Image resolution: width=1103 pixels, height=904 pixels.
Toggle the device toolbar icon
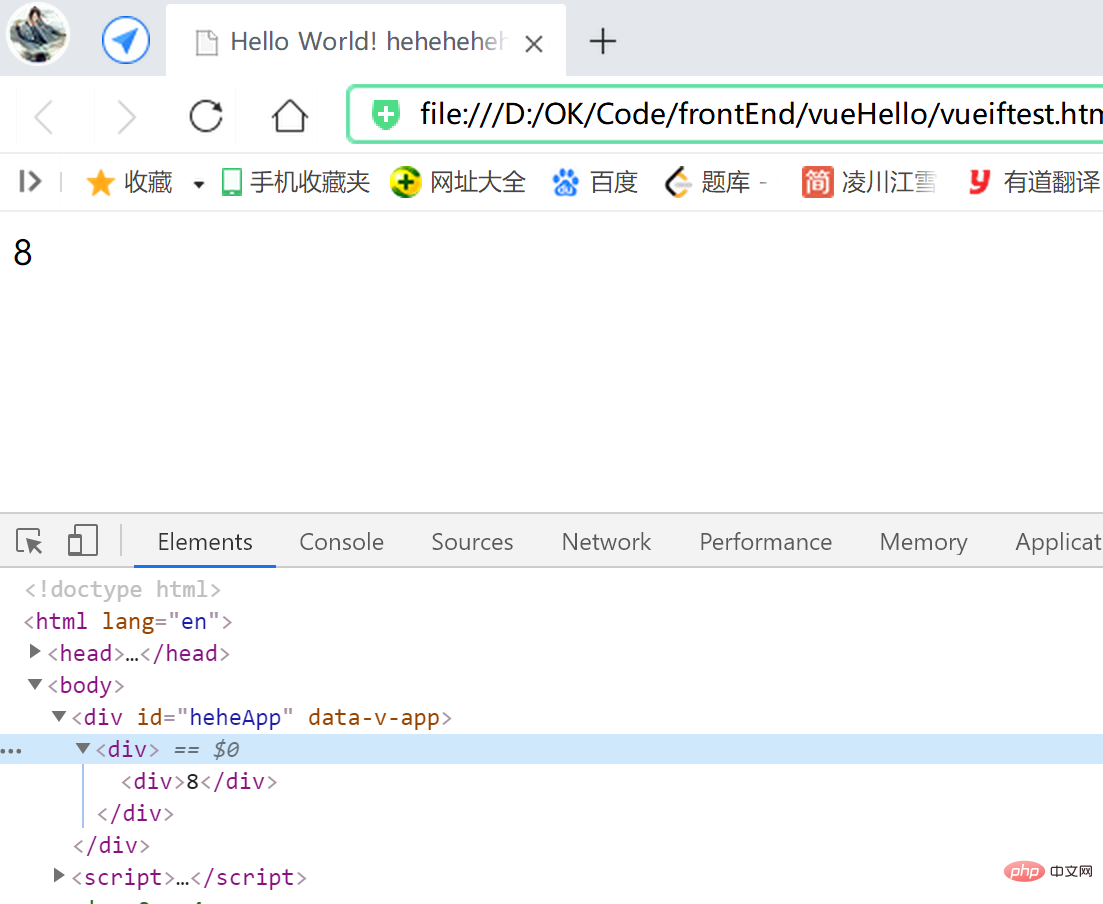coord(82,542)
